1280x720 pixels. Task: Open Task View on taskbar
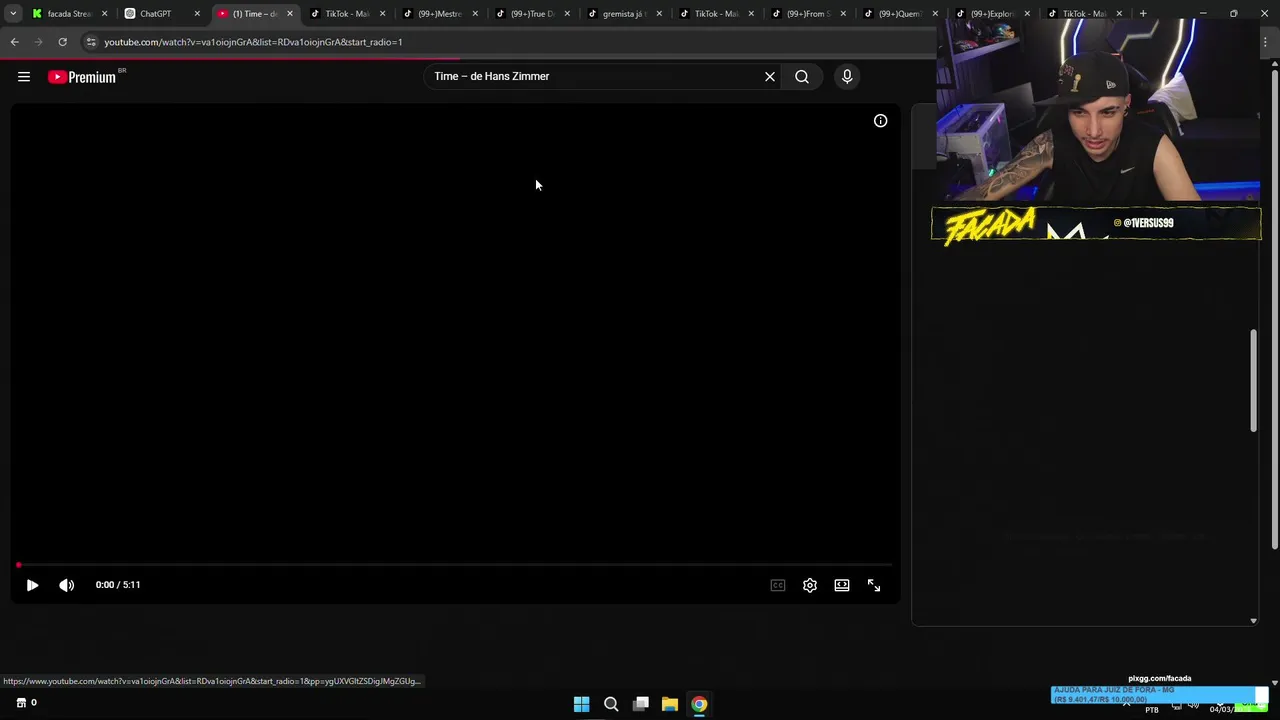[641, 704]
